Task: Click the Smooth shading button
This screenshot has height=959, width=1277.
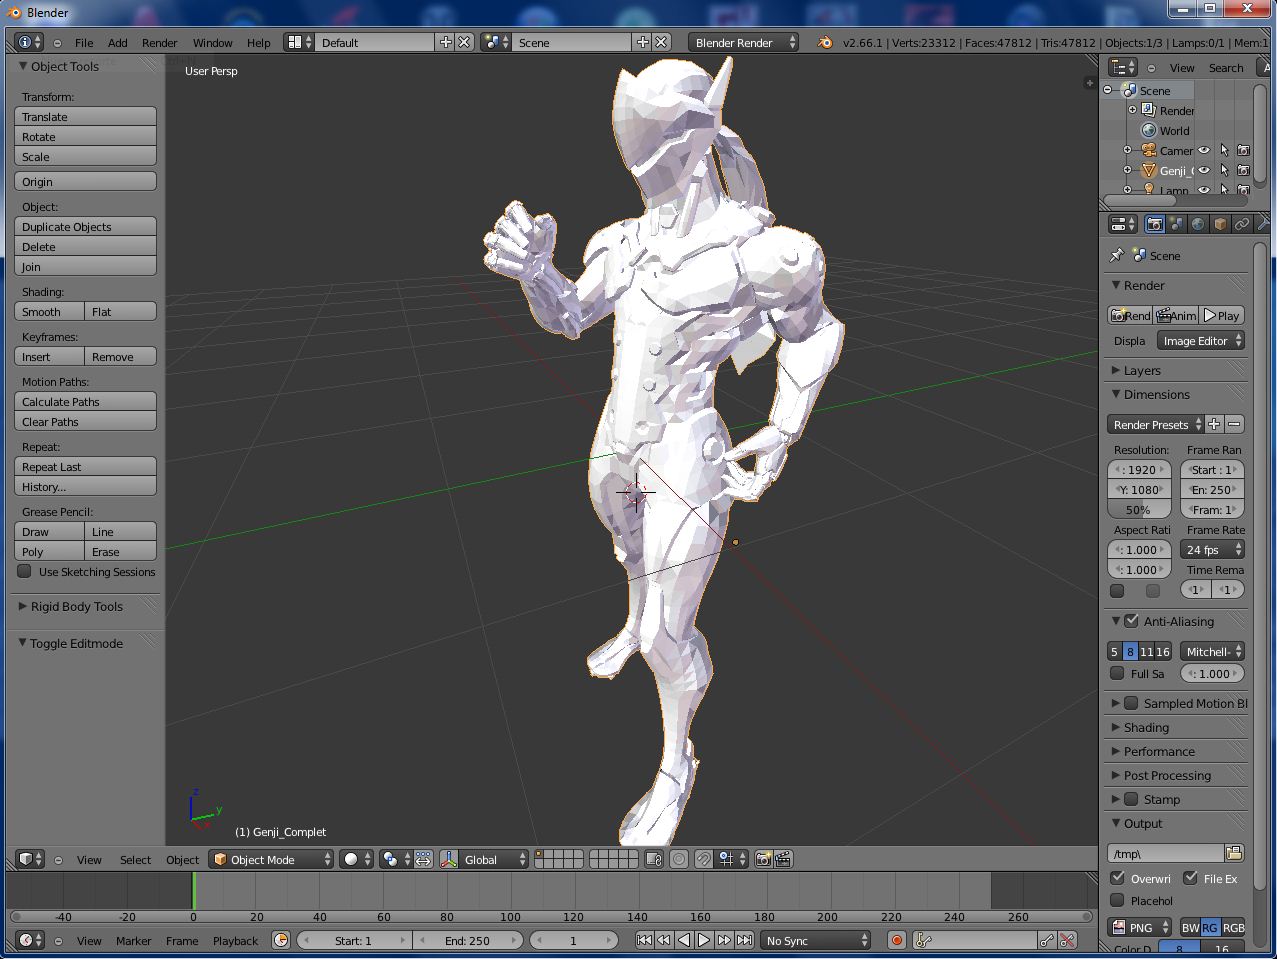Action: (50, 312)
